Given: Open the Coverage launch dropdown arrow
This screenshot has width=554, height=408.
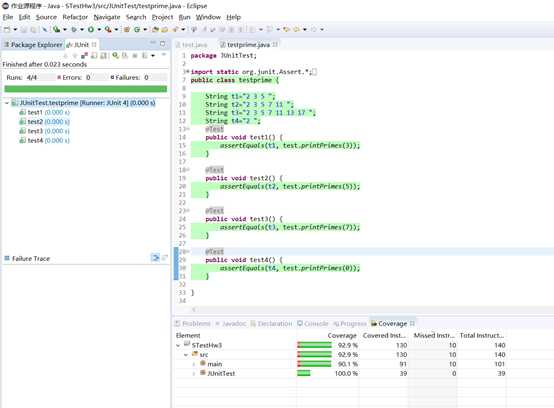Looking at the screenshot, I should click(x=65, y=30).
